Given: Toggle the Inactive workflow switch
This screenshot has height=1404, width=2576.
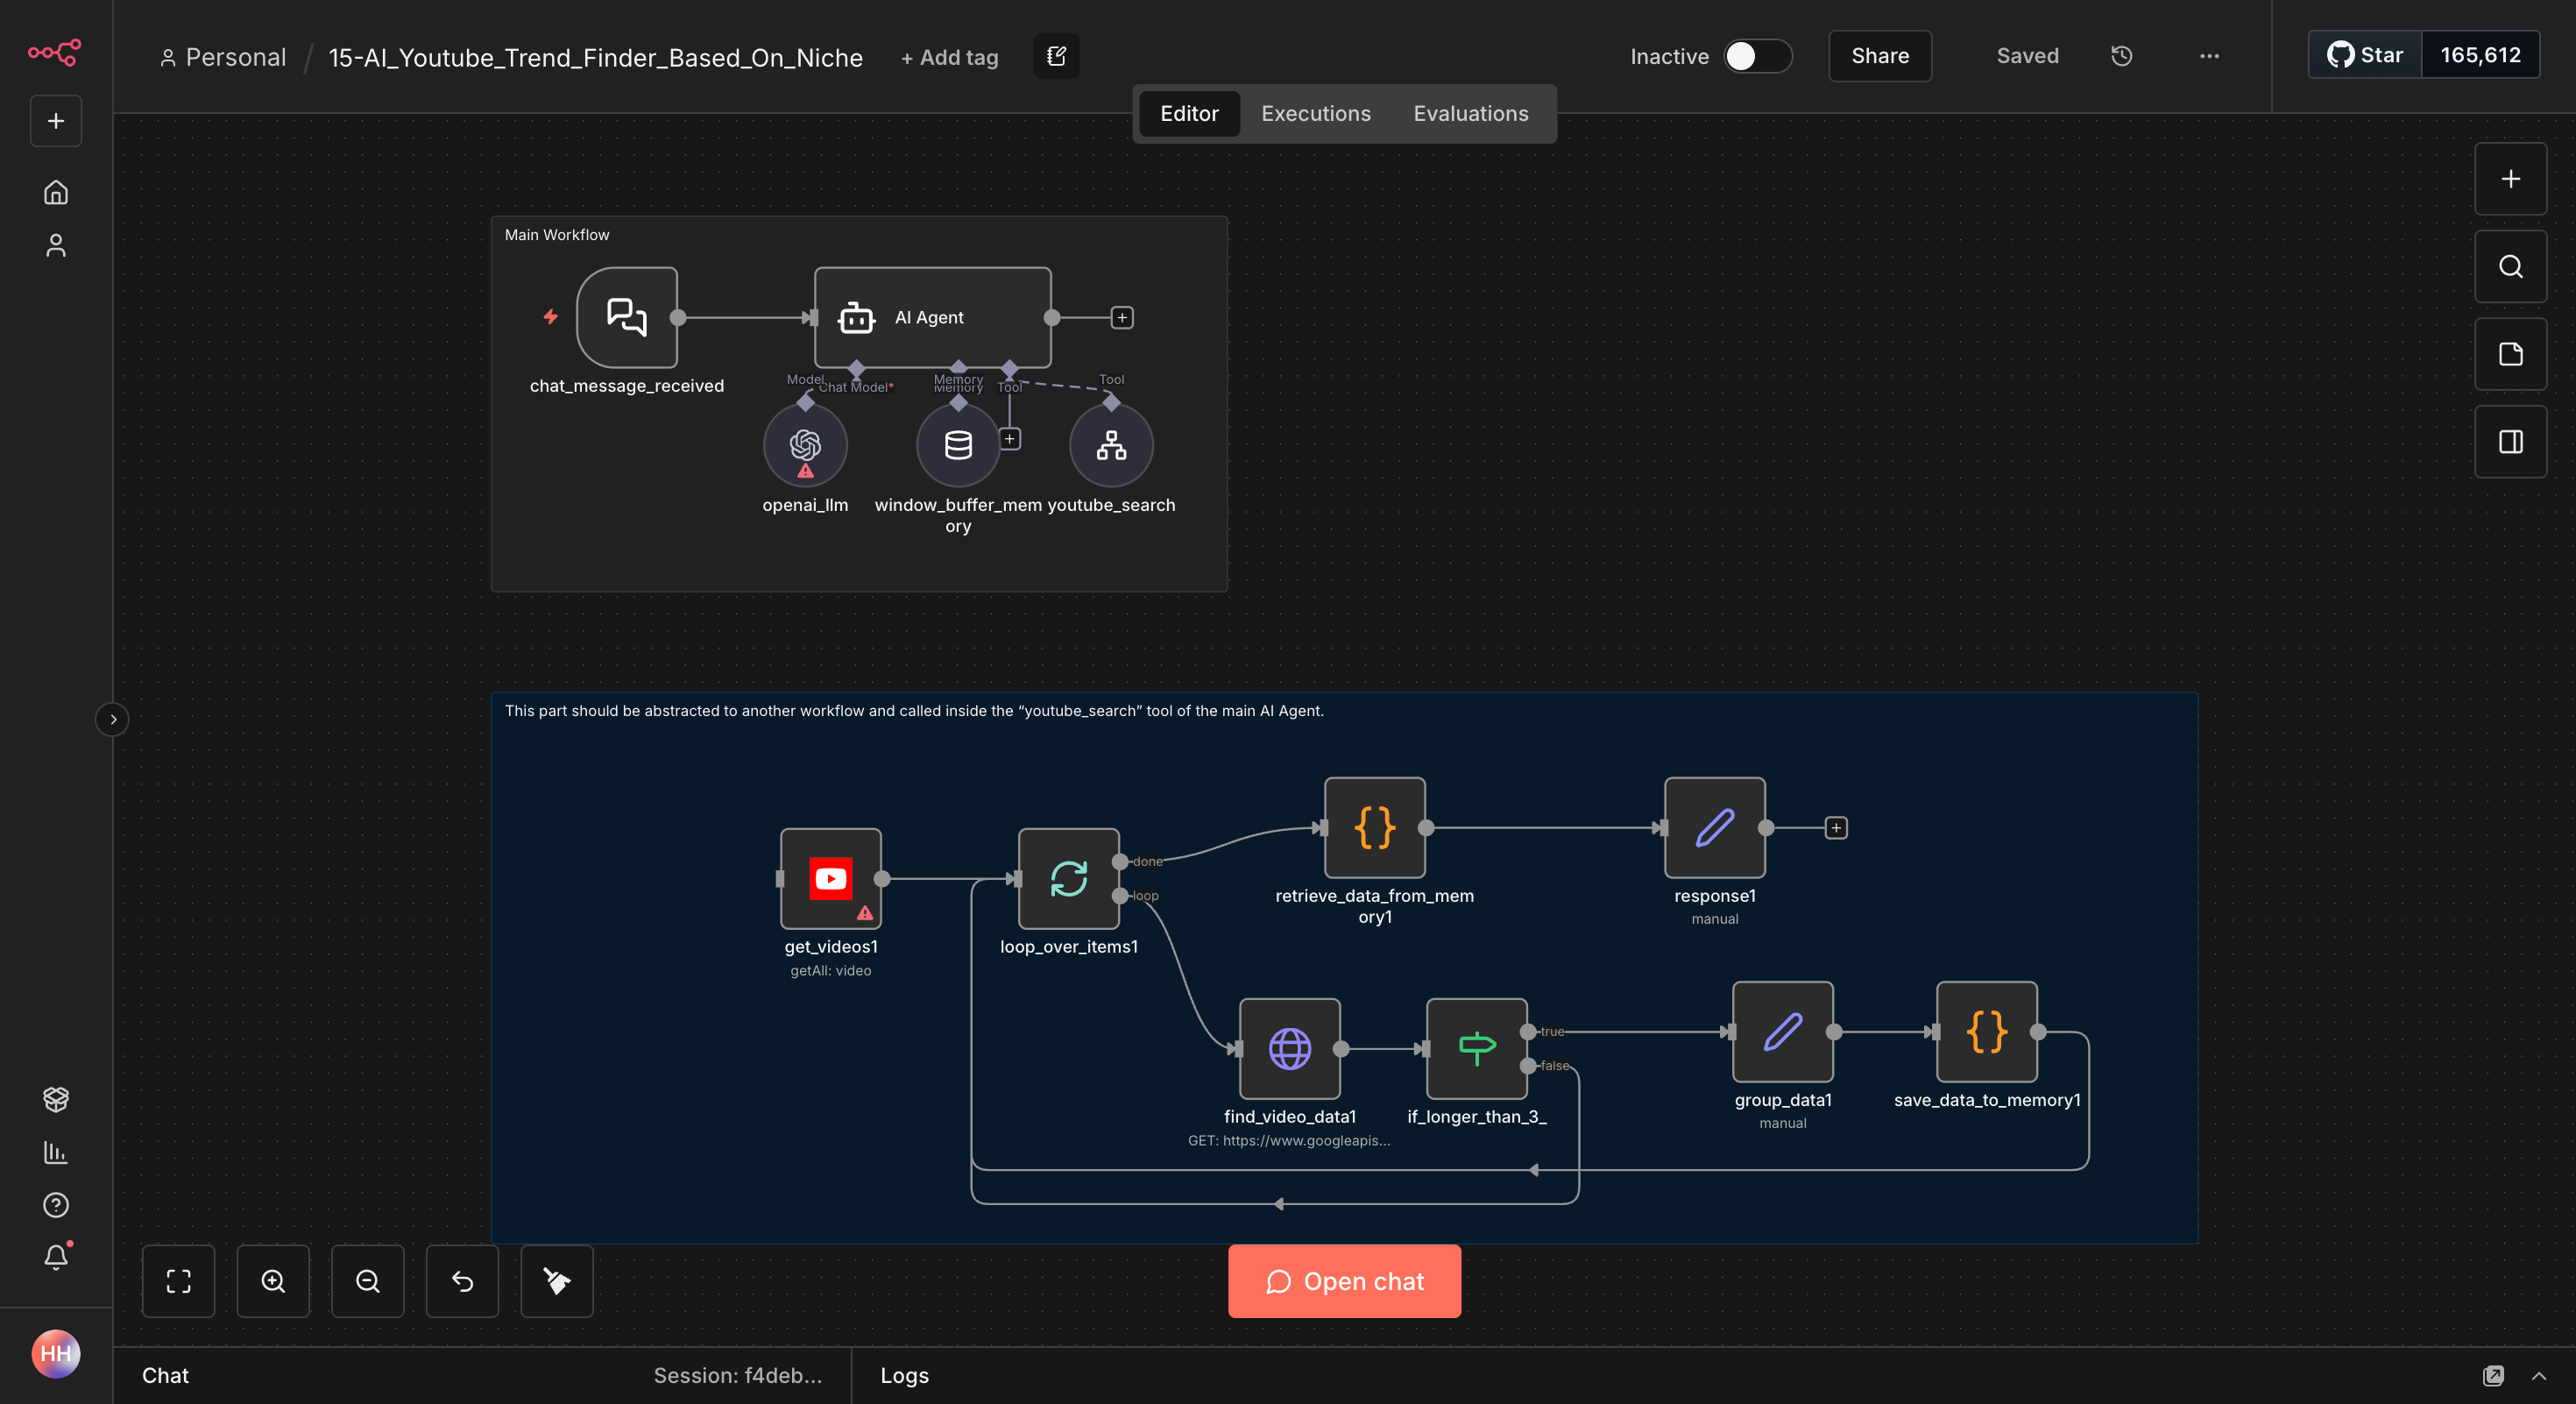Looking at the screenshot, I should (x=1756, y=56).
